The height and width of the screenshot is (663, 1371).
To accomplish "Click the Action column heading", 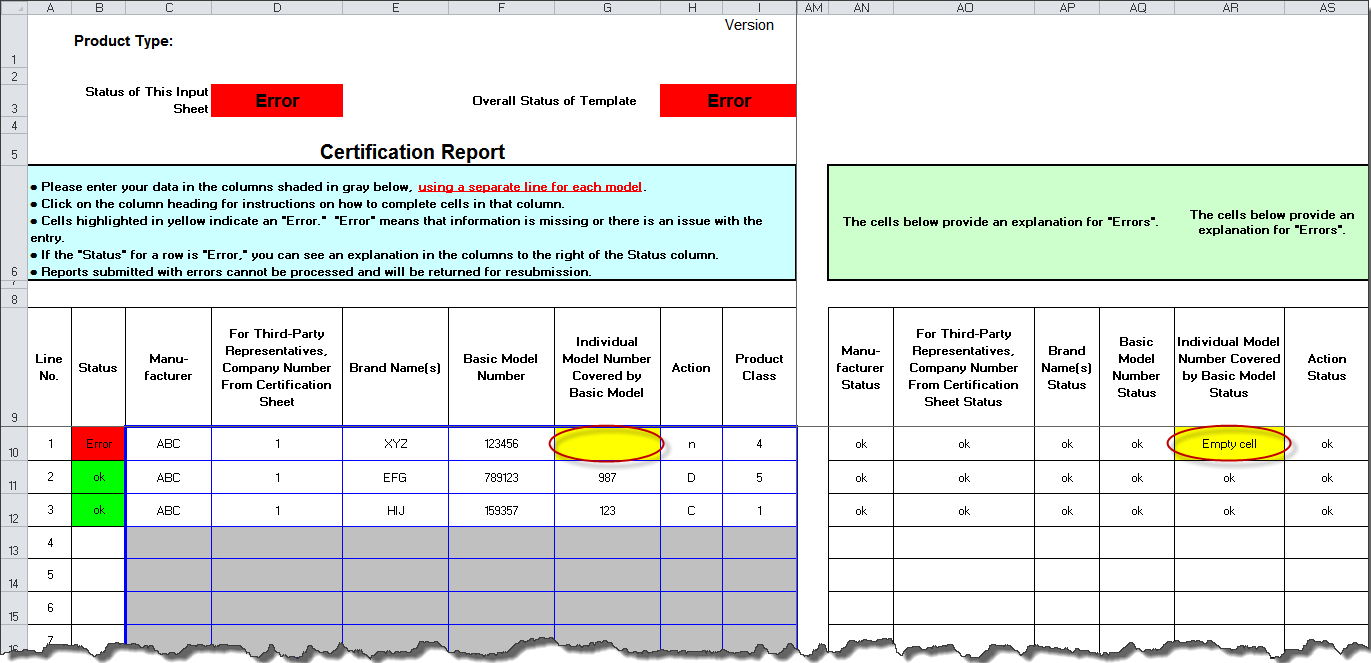I will (x=691, y=368).
